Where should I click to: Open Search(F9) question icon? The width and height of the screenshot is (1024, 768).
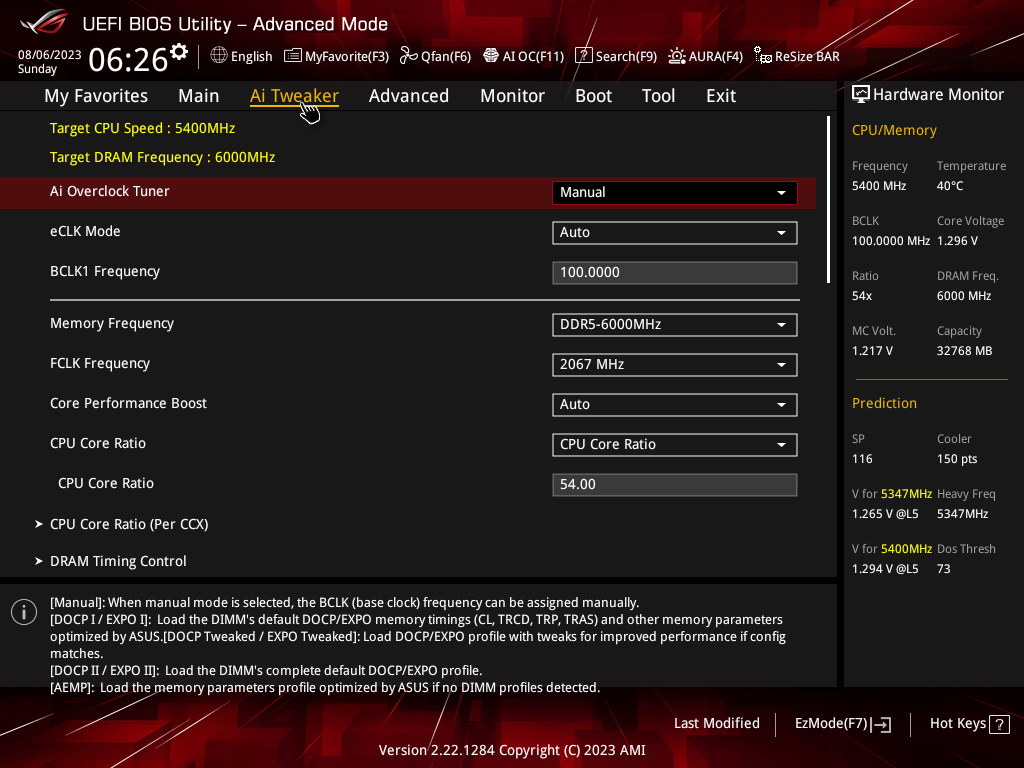[x=583, y=56]
